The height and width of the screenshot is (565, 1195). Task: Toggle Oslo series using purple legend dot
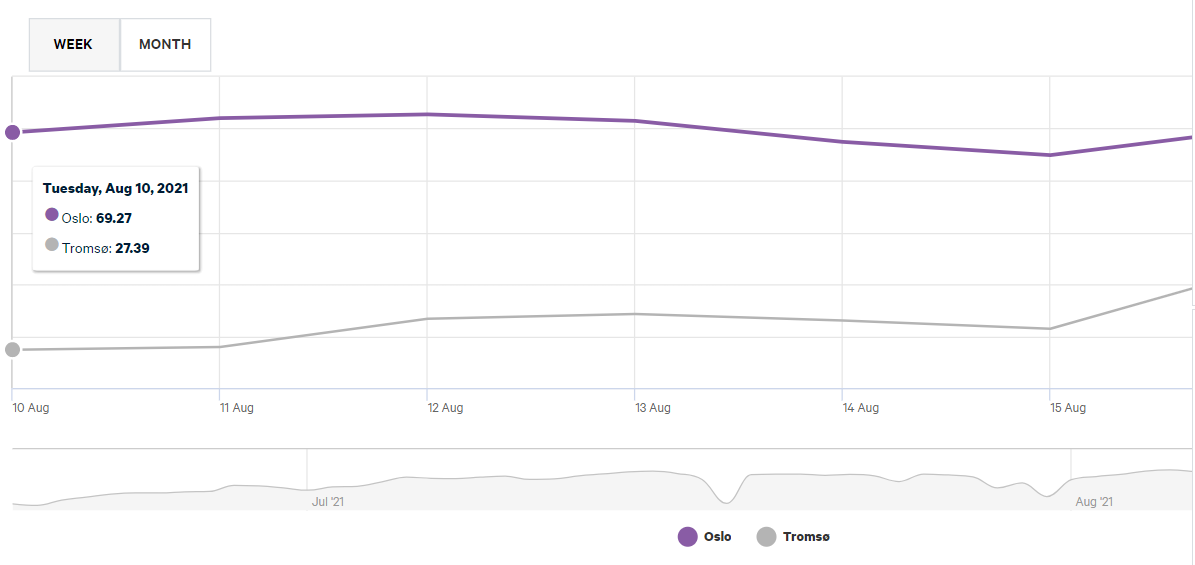[688, 537]
